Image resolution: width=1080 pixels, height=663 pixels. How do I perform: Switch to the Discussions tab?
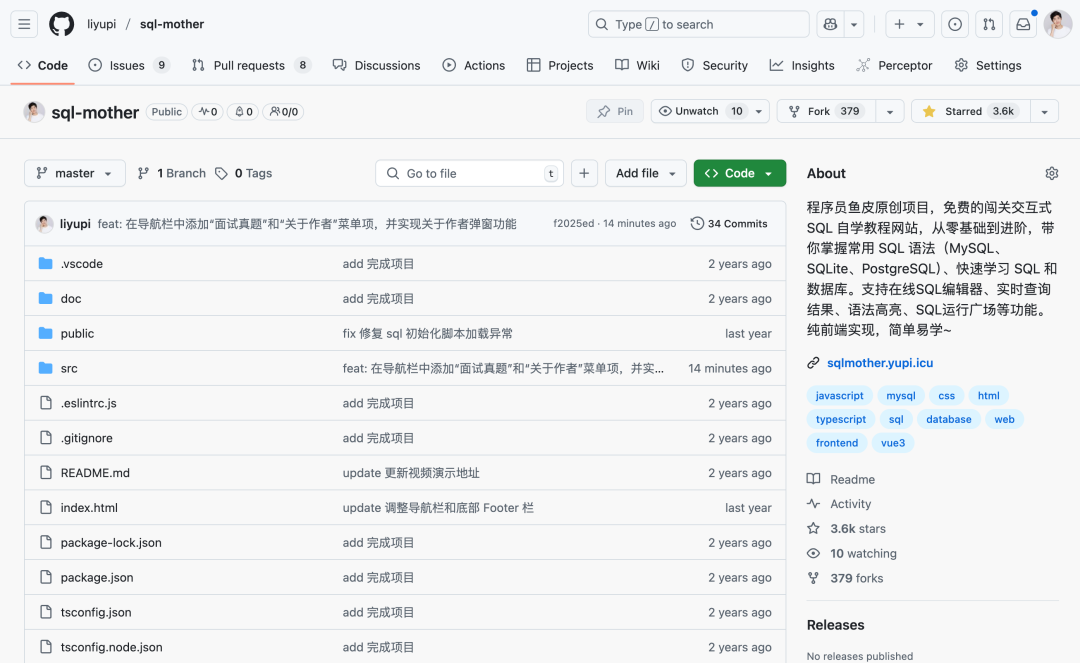click(376, 65)
